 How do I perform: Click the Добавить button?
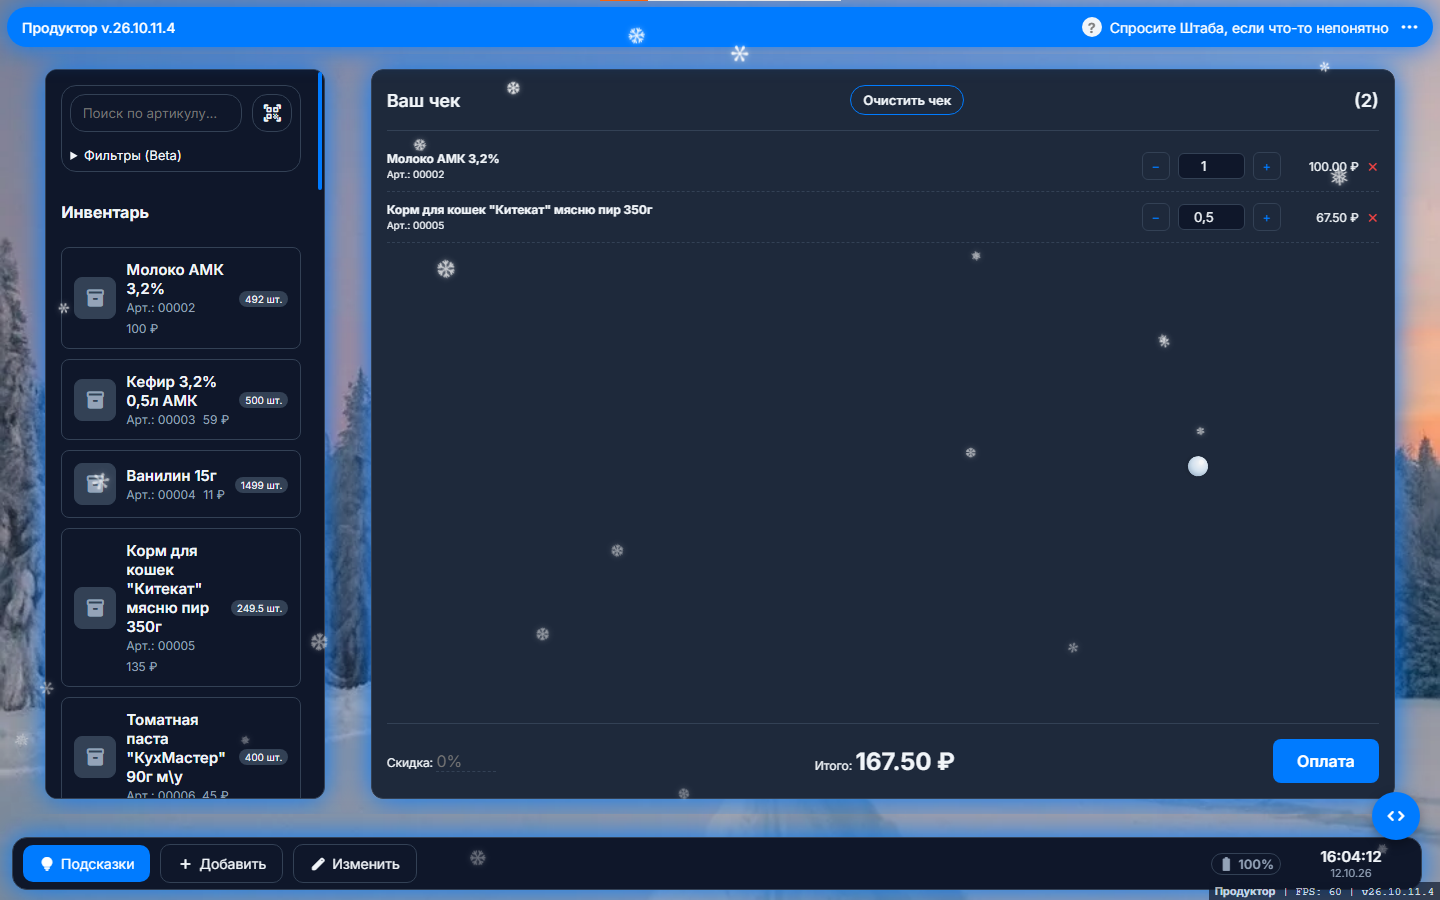click(x=222, y=864)
